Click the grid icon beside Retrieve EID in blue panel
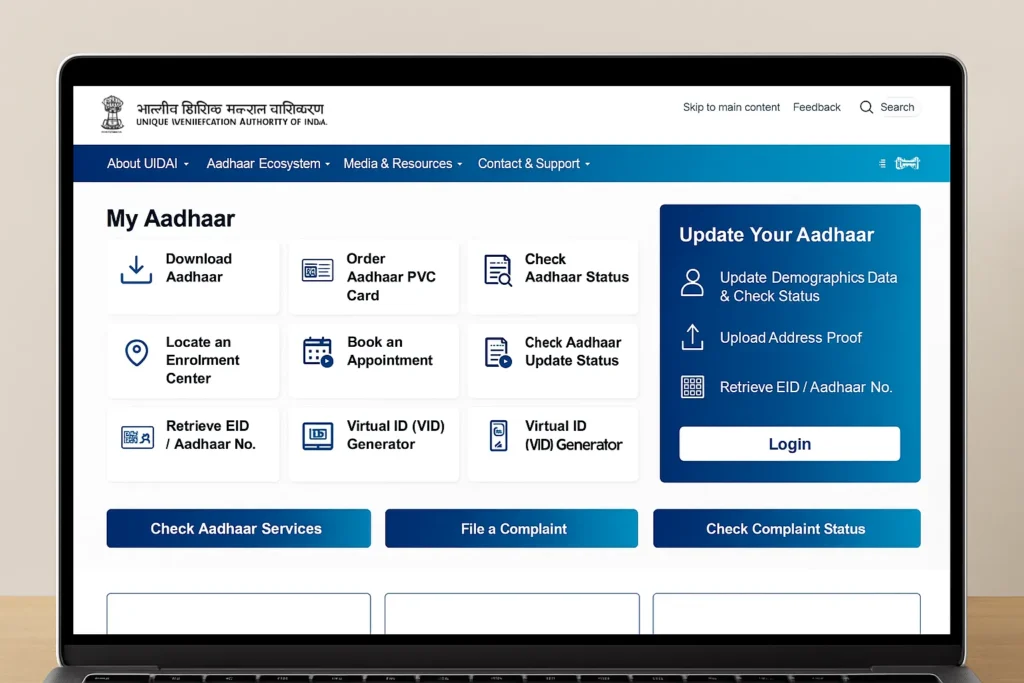1024x683 pixels. [692, 387]
